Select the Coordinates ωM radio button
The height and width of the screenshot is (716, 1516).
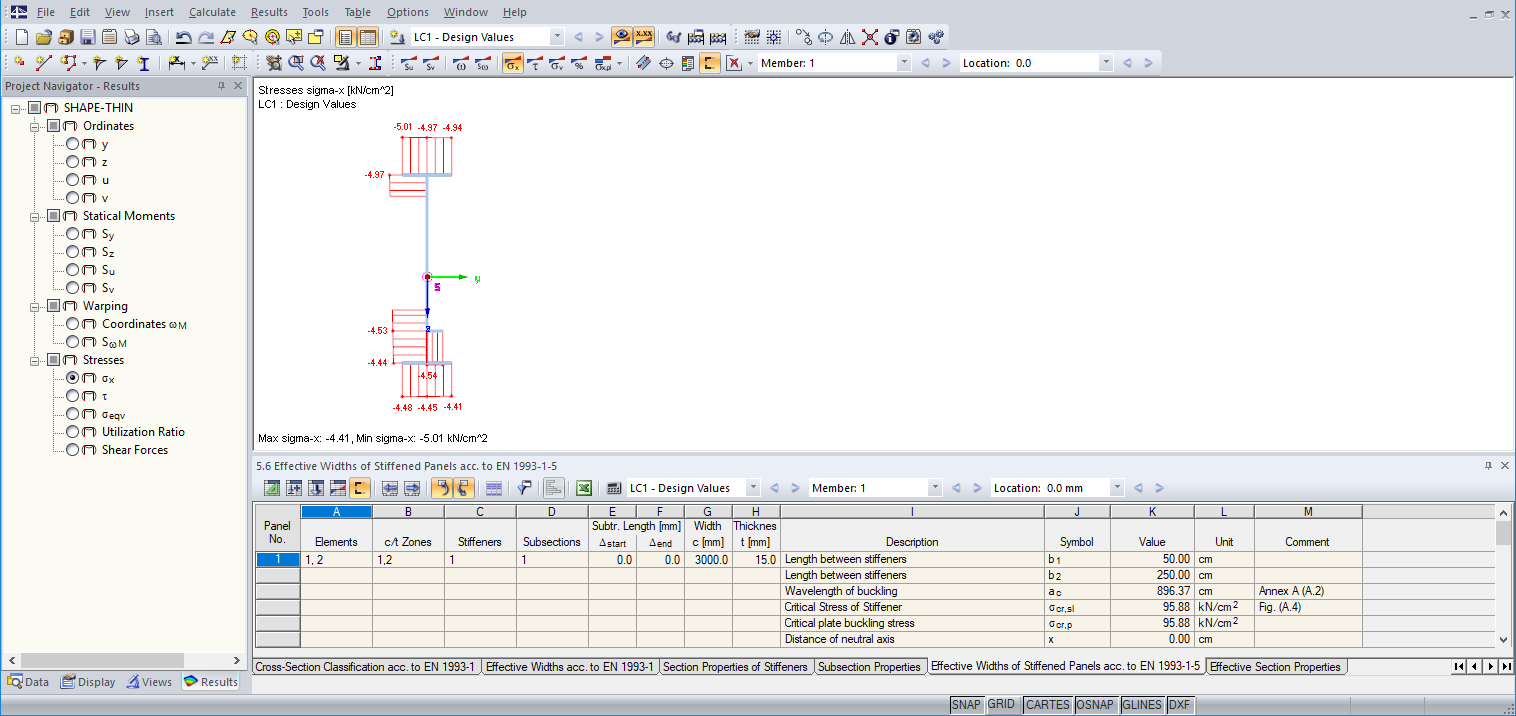73,324
